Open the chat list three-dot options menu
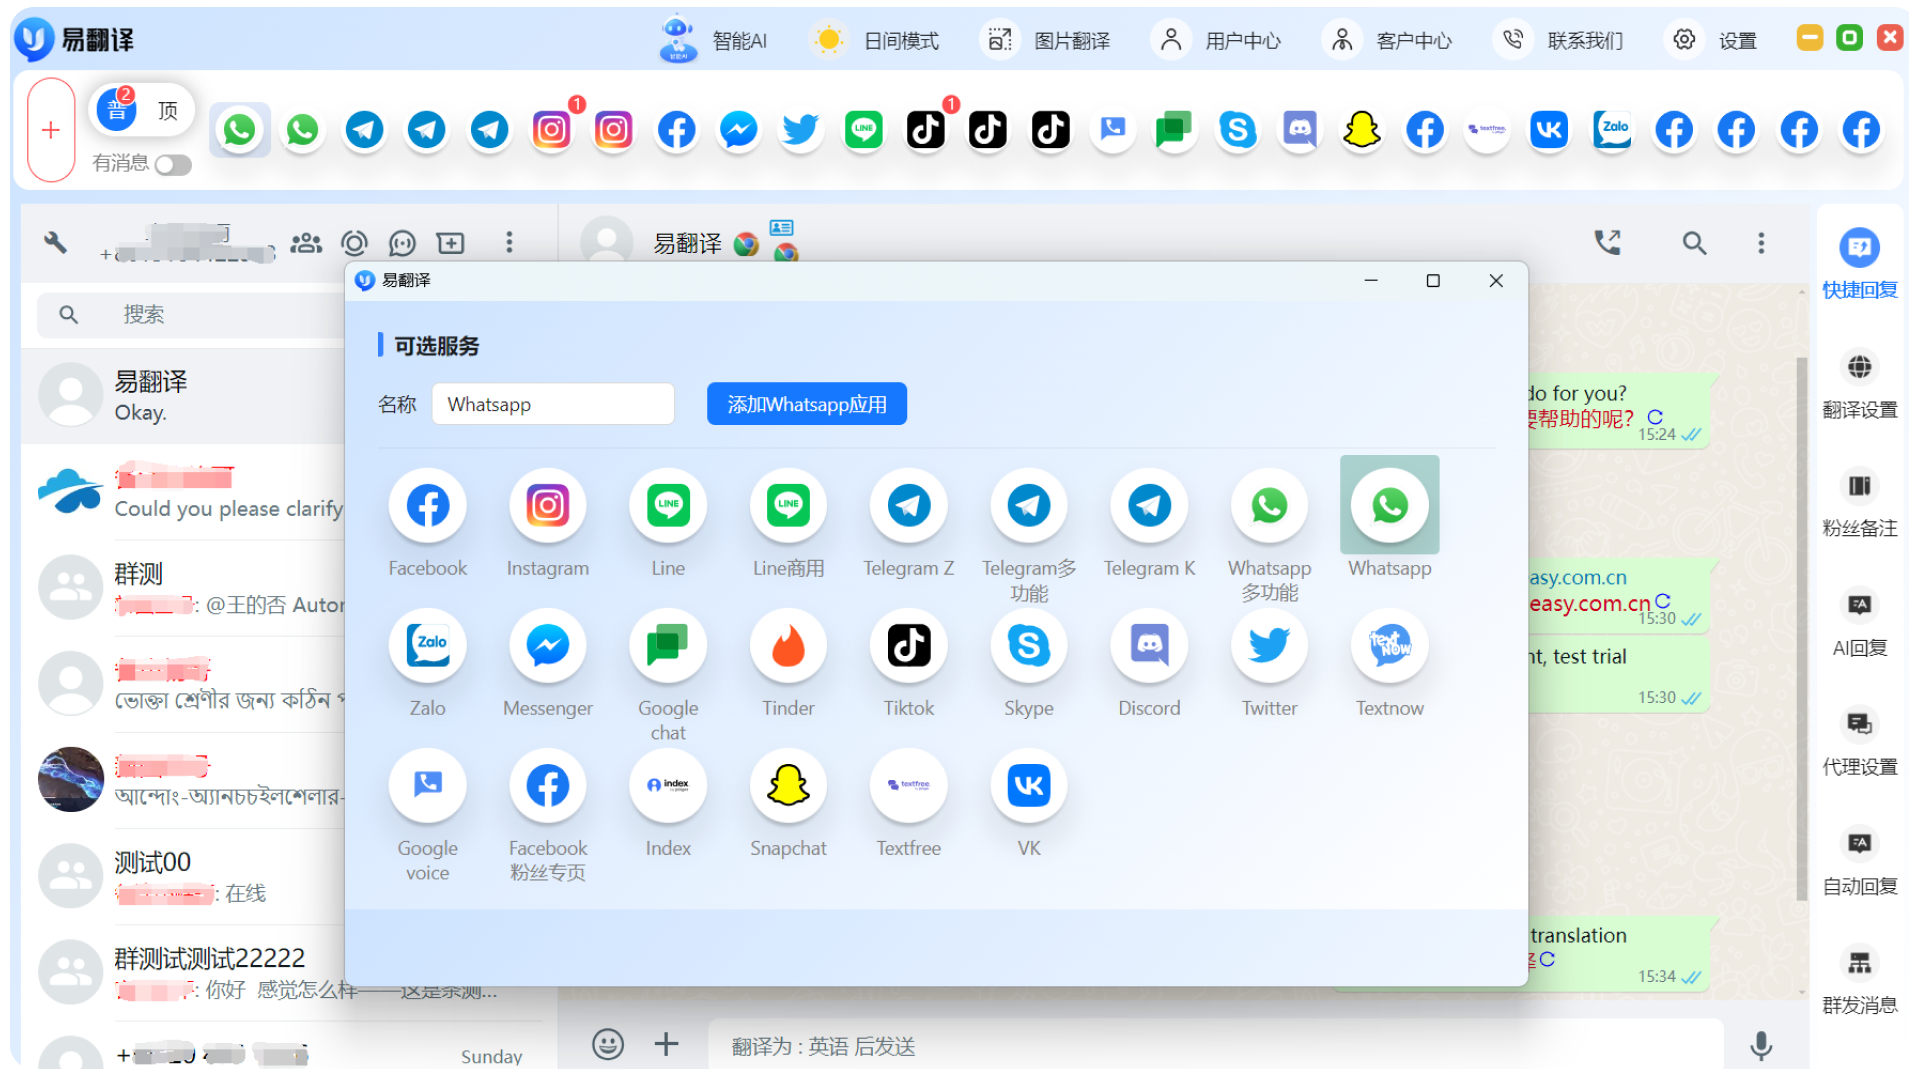Screen dimensions: 1930x1082 tap(509, 242)
